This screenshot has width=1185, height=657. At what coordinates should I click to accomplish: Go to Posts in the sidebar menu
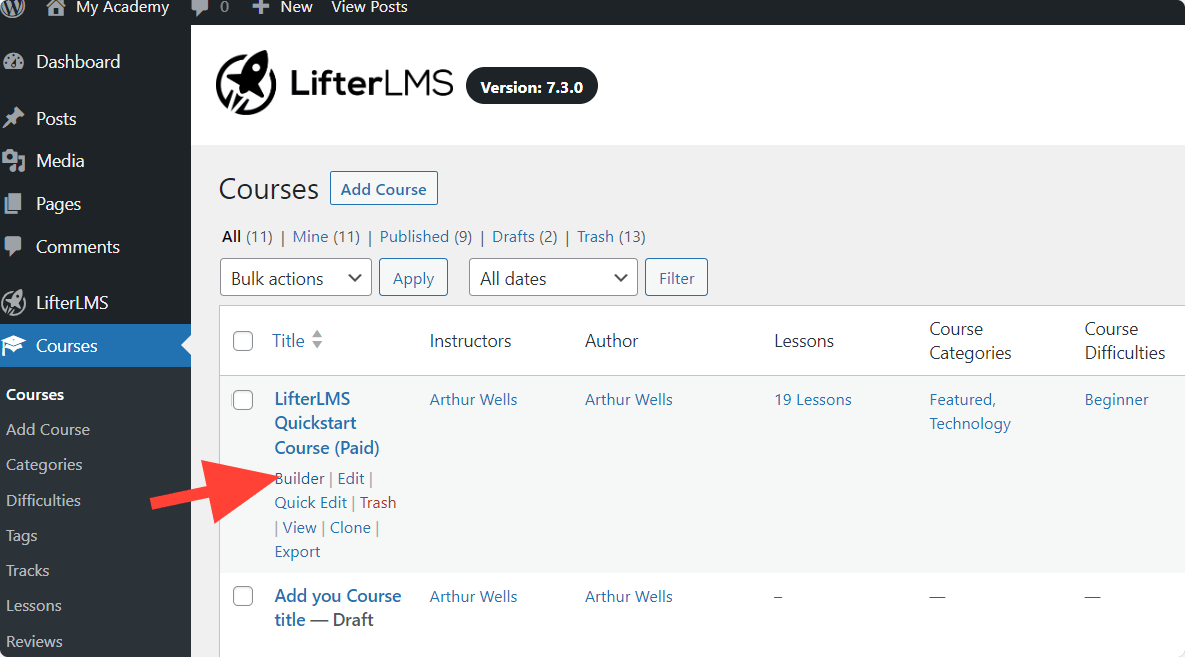pyautogui.click(x=56, y=119)
